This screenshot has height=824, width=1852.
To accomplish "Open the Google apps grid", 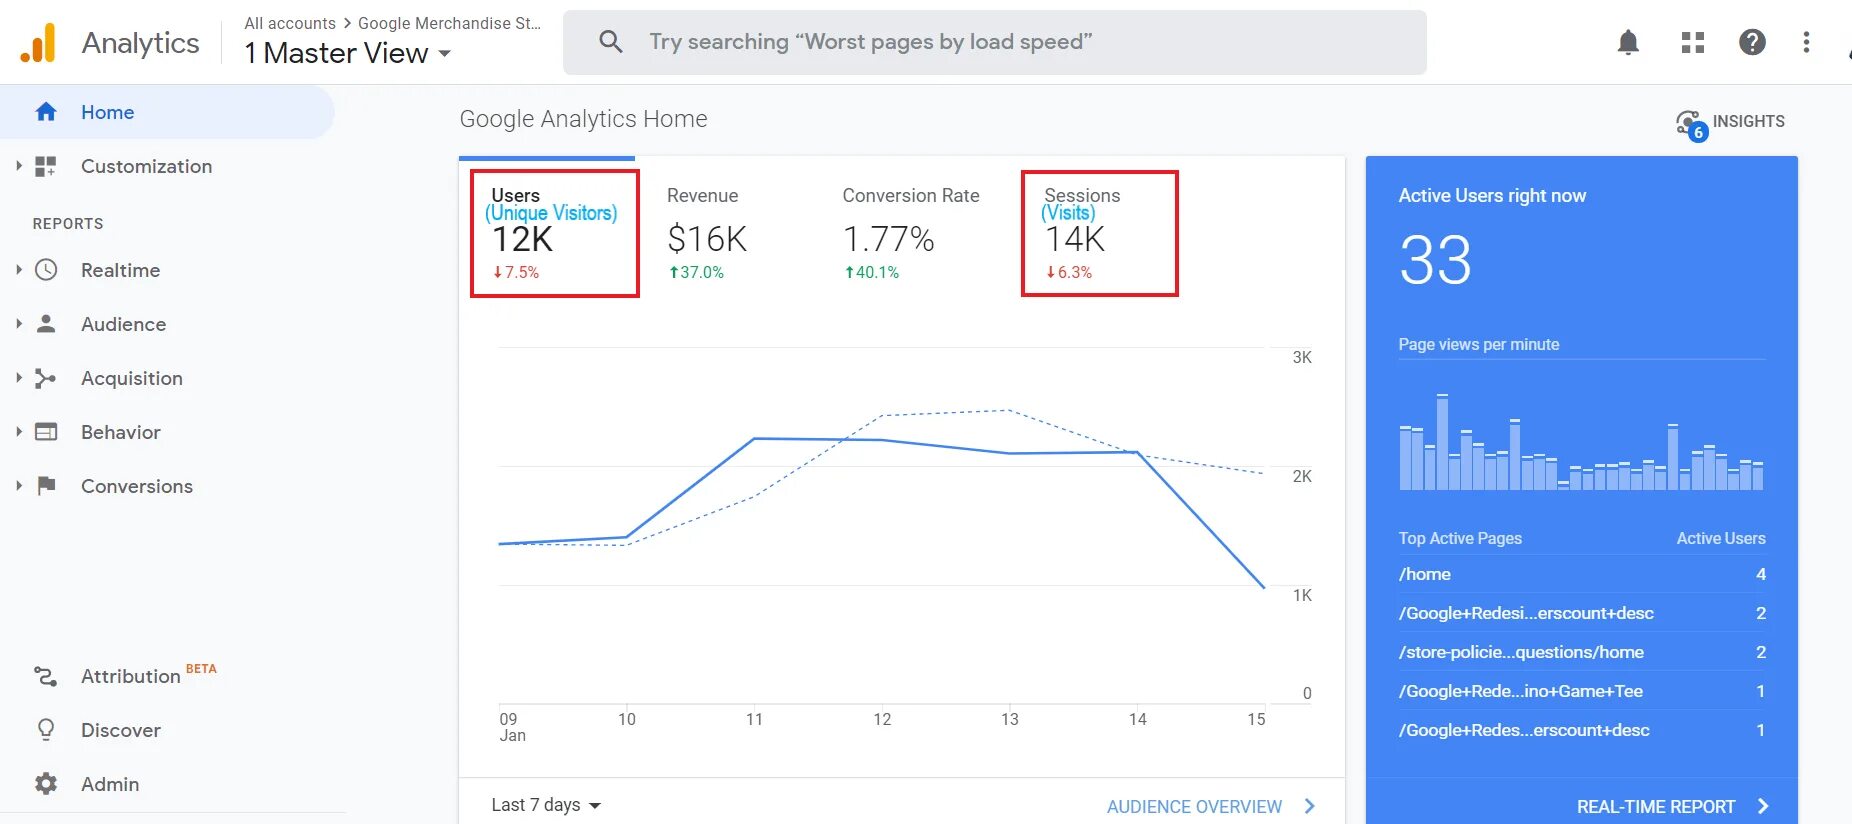I will click(1692, 42).
